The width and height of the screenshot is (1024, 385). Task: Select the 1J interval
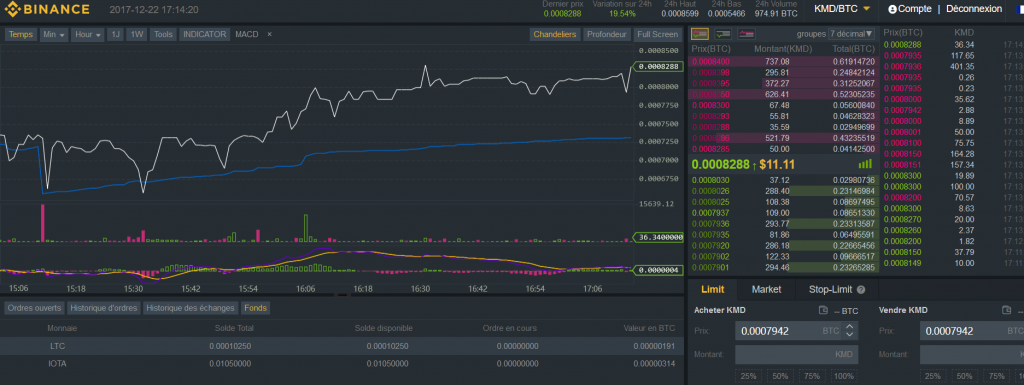tap(116, 34)
